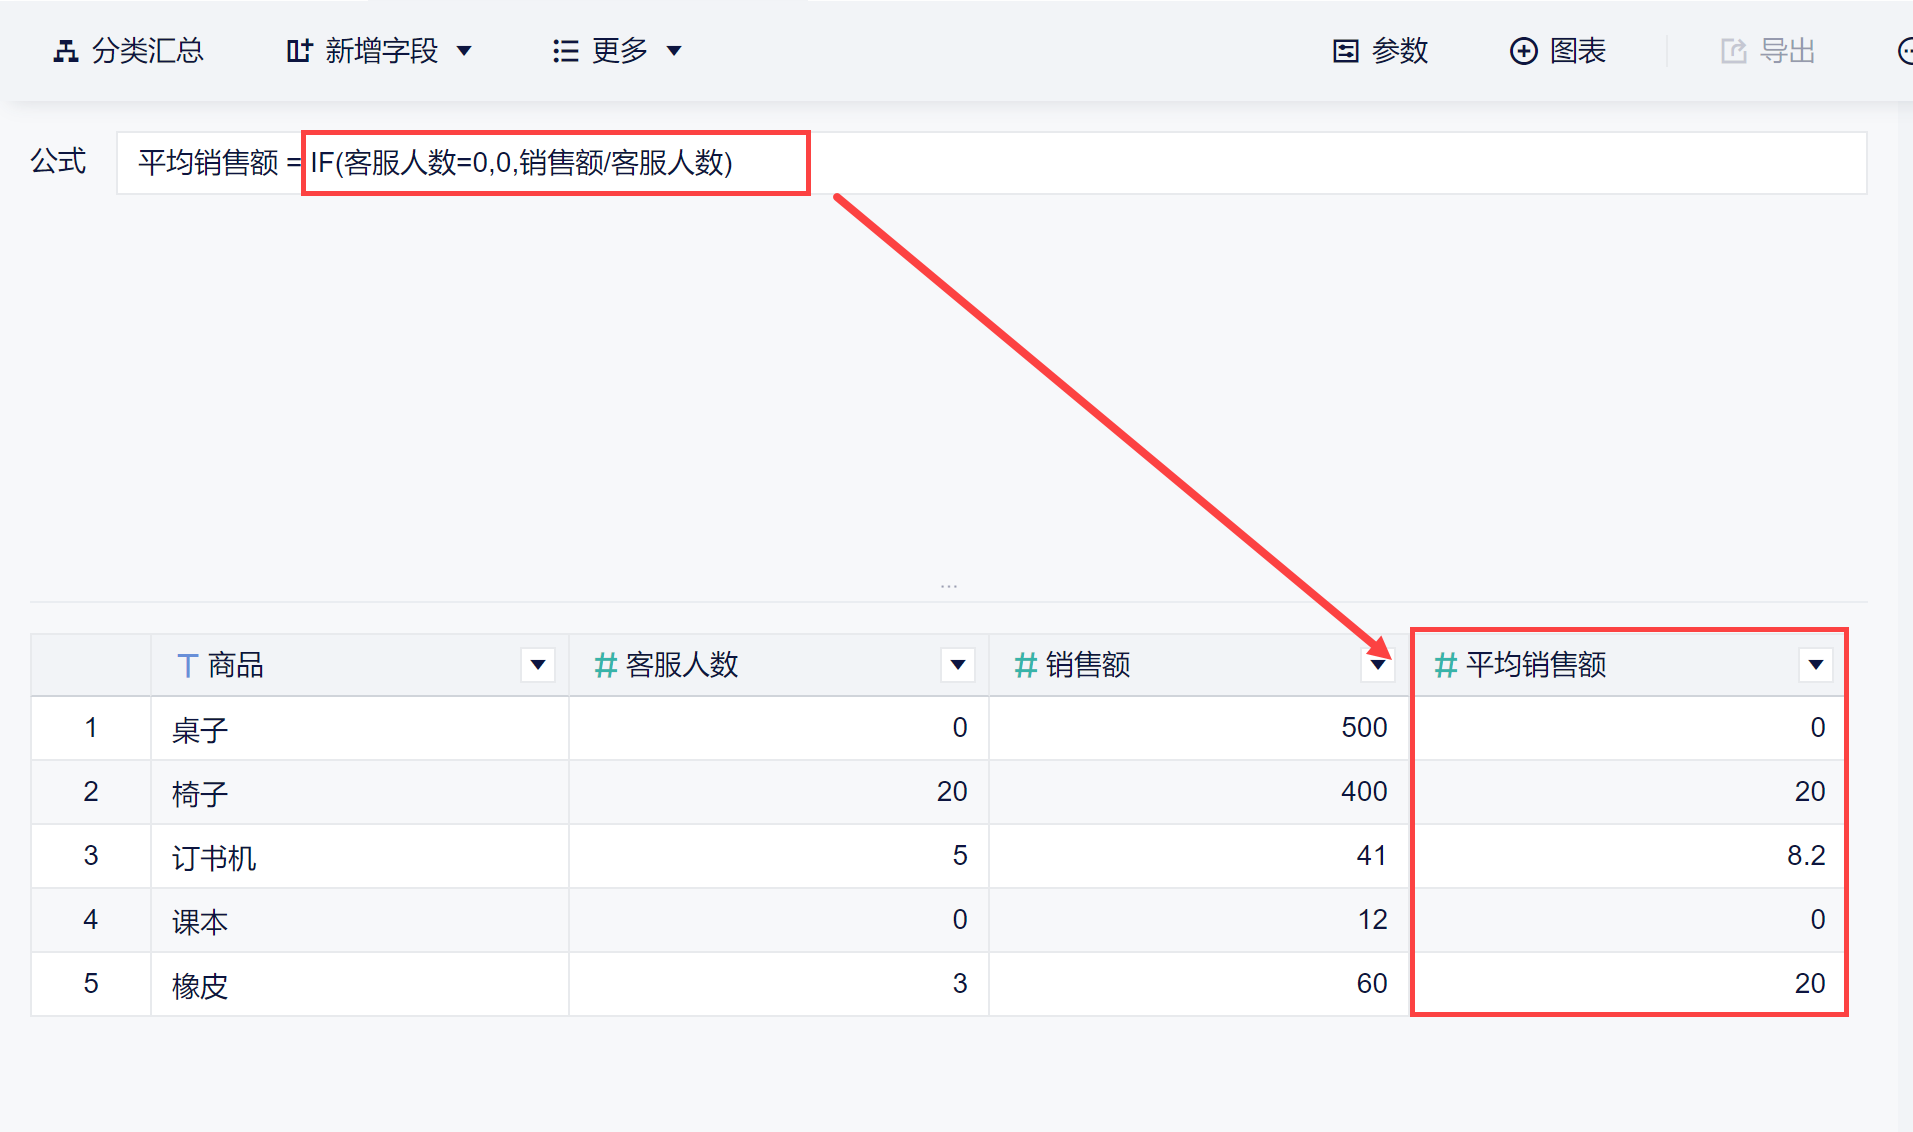Viewport: 1913px width, 1132px height.
Task: Click the 新增字段 add field icon
Action: click(299, 51)
